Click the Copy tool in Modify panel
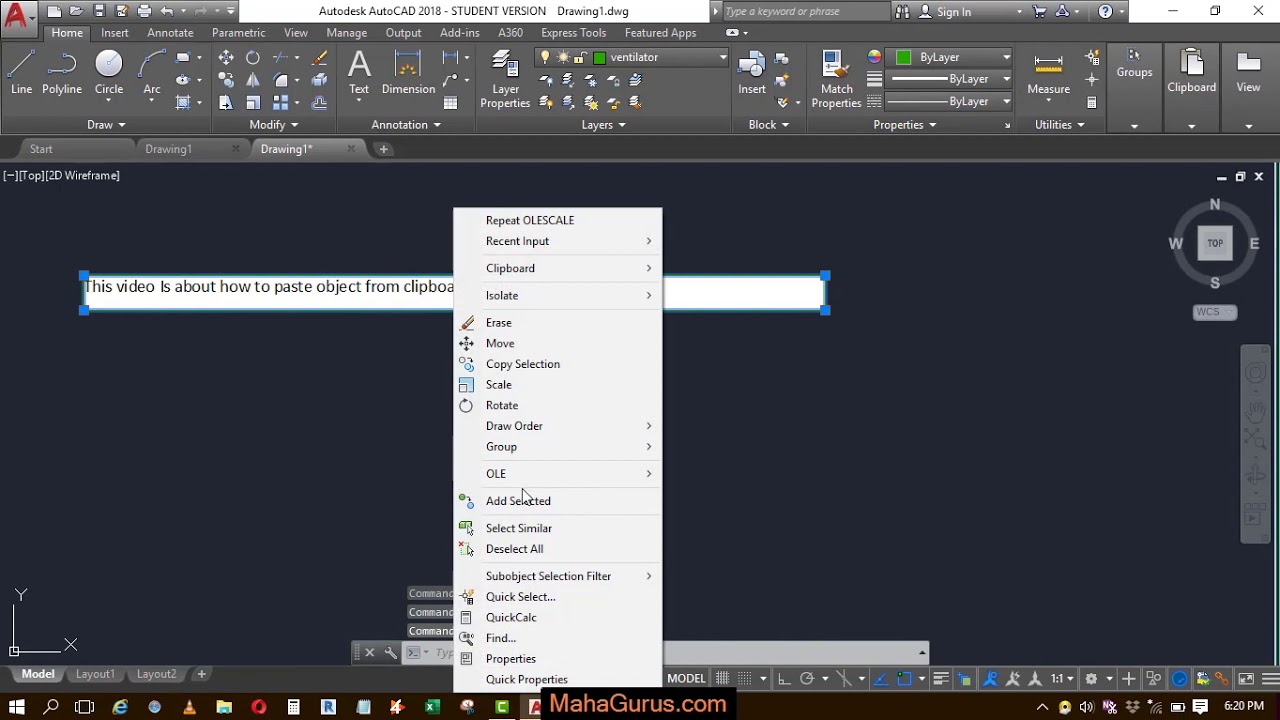1280x720 pixels. (226, 80)
